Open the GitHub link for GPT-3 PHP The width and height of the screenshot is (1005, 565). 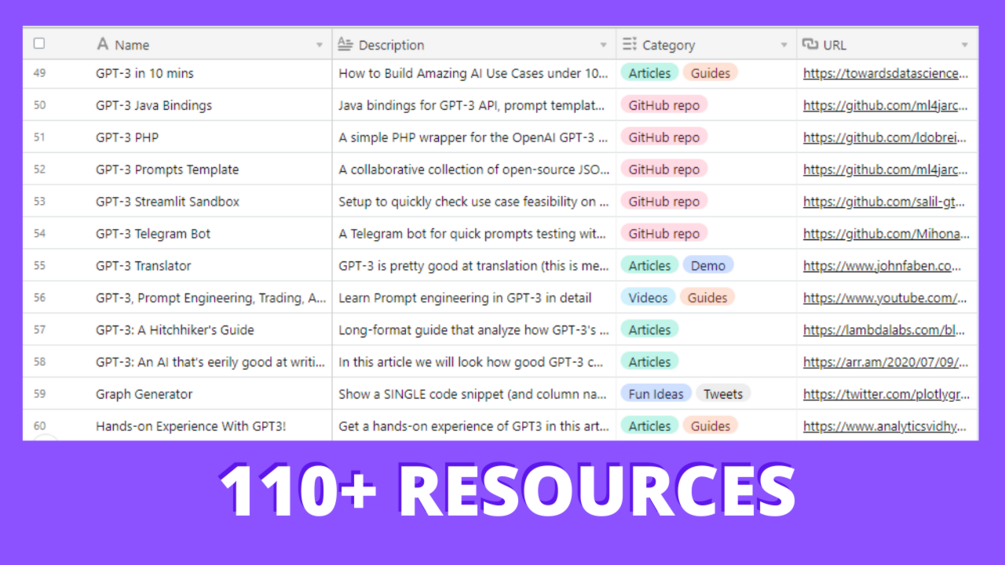pyautogui.click(x=885, y=137)
